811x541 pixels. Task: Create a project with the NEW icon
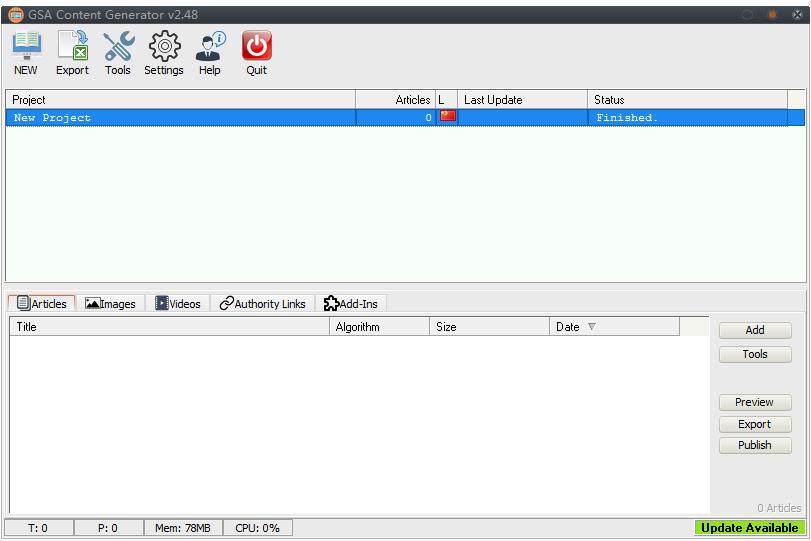[x=26, y=53]
